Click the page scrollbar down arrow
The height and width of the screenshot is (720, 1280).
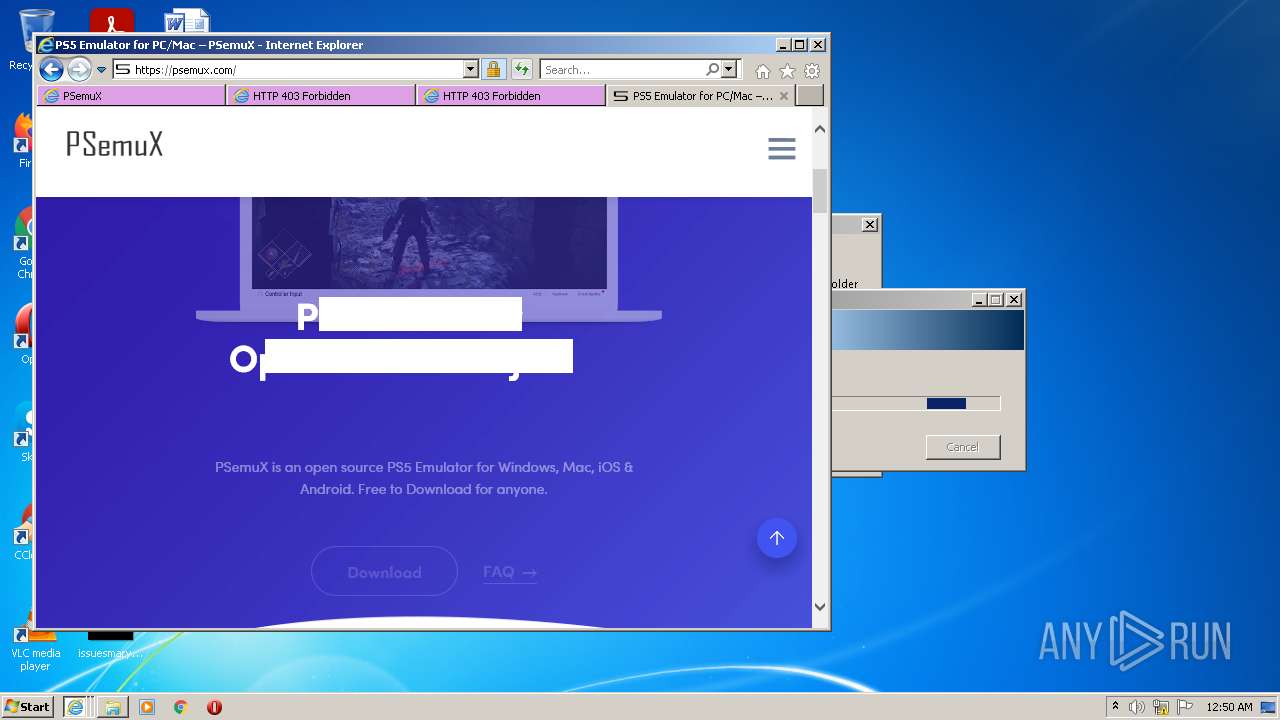point(820,606)
